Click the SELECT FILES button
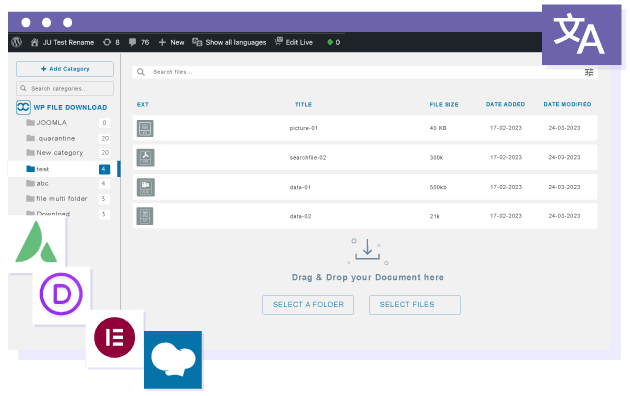 click(x=415, y=305)
